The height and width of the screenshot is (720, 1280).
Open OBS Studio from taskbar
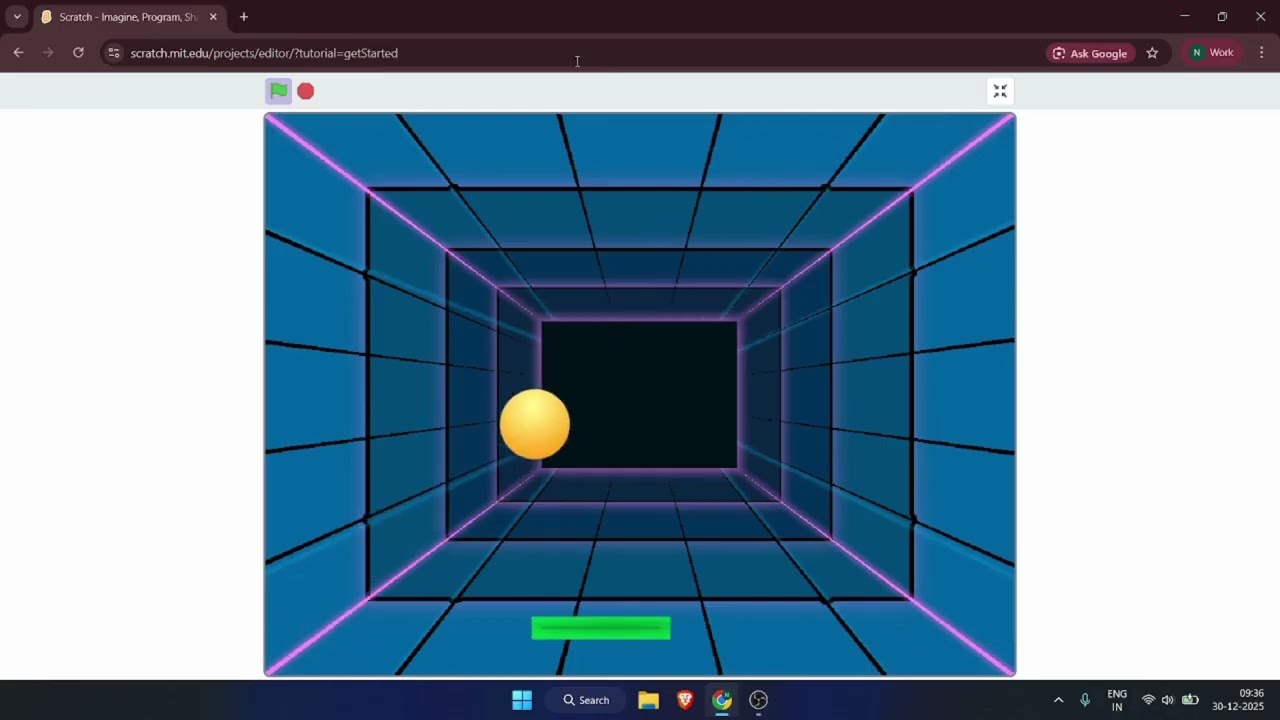coord(759,700)
